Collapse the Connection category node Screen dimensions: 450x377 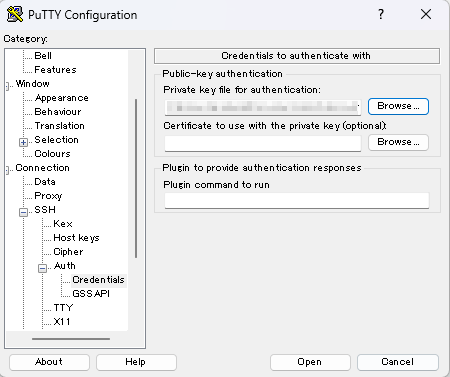(7, 170)
